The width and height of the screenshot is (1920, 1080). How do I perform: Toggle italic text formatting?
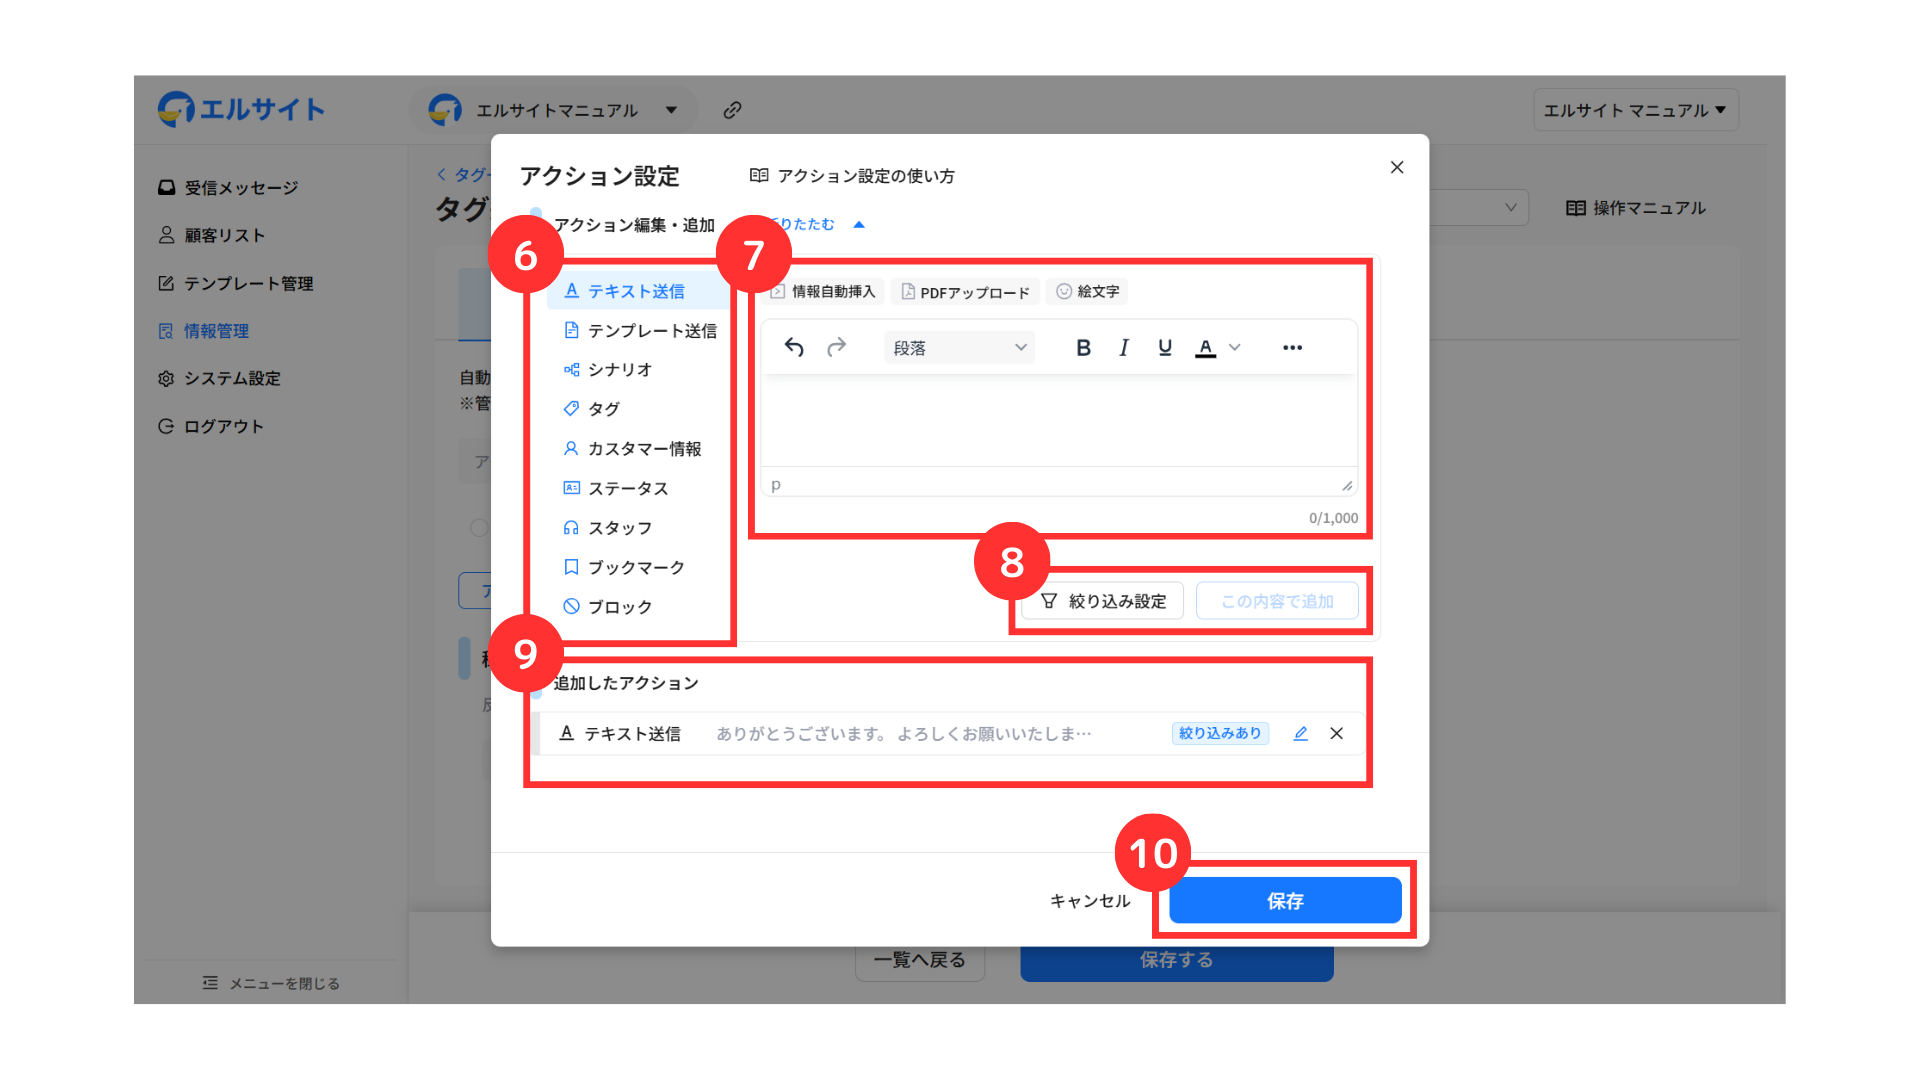(1124, 348)
